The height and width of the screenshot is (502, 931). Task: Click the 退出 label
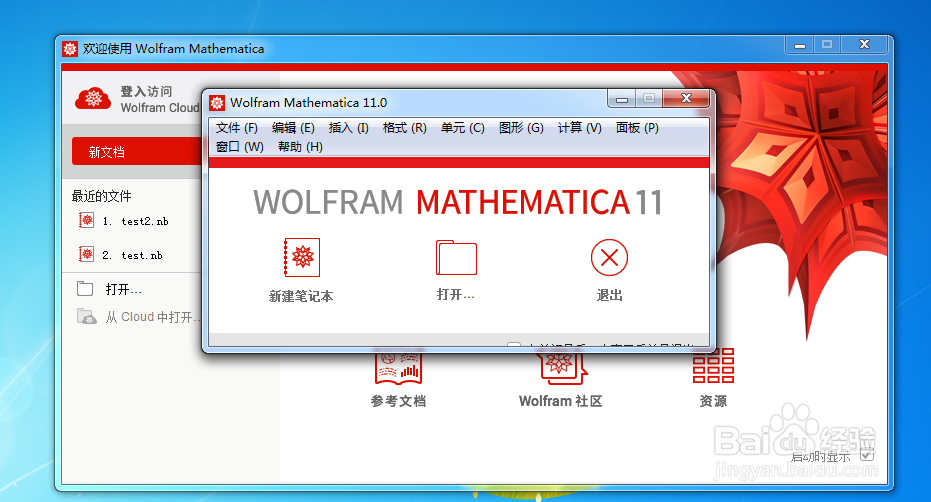[609, 295]
